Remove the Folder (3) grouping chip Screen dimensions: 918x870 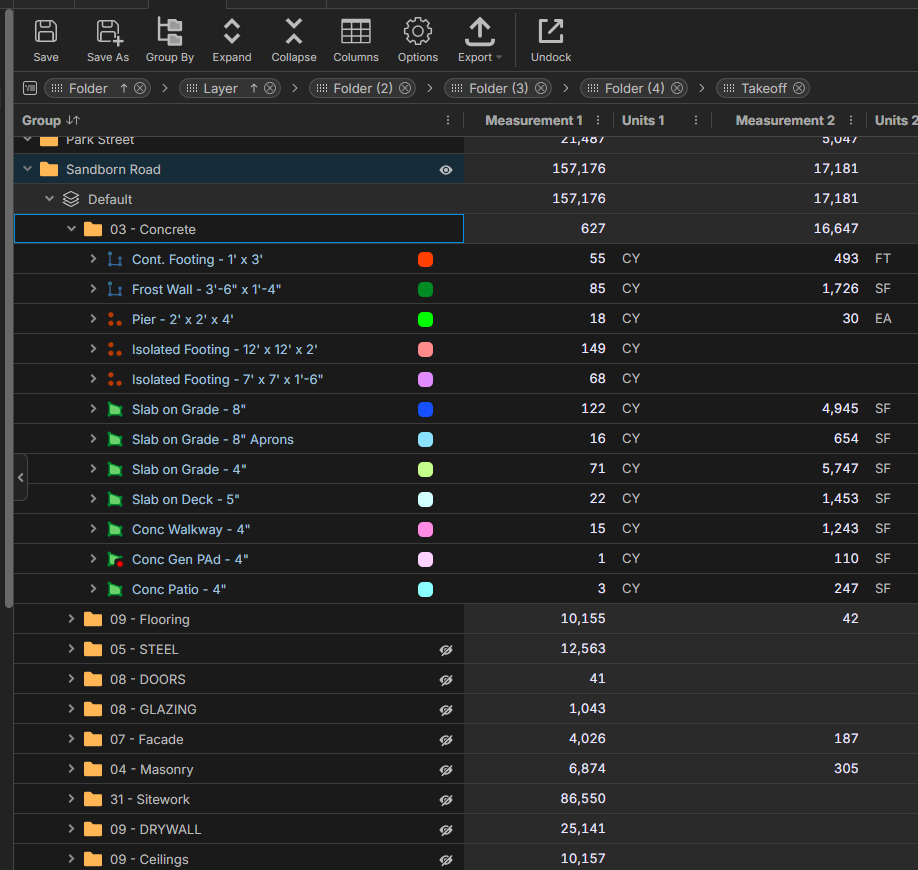[541, 88]
